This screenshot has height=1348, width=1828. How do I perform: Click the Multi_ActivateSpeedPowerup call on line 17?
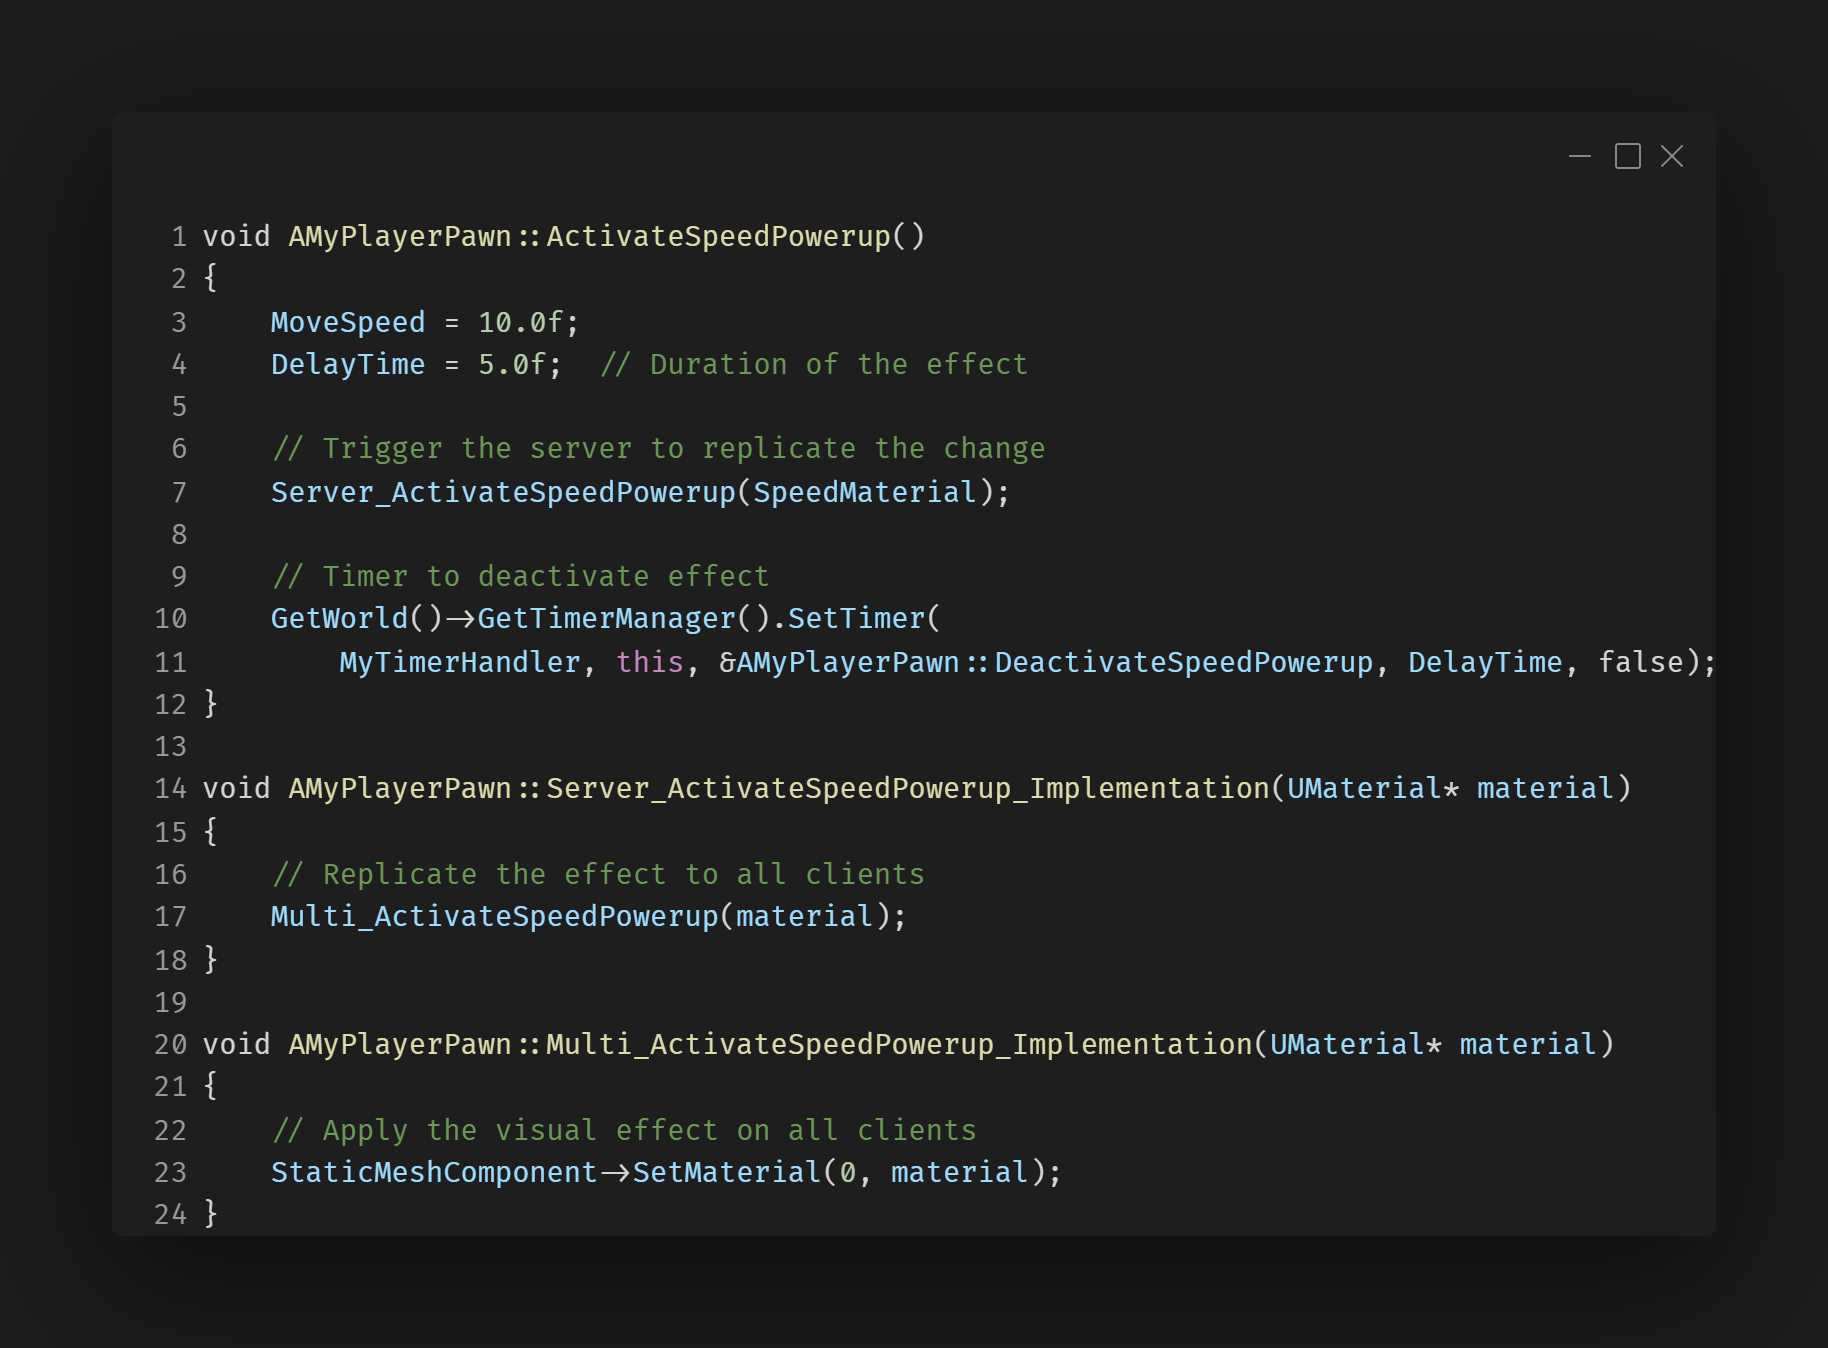(494, 917)
